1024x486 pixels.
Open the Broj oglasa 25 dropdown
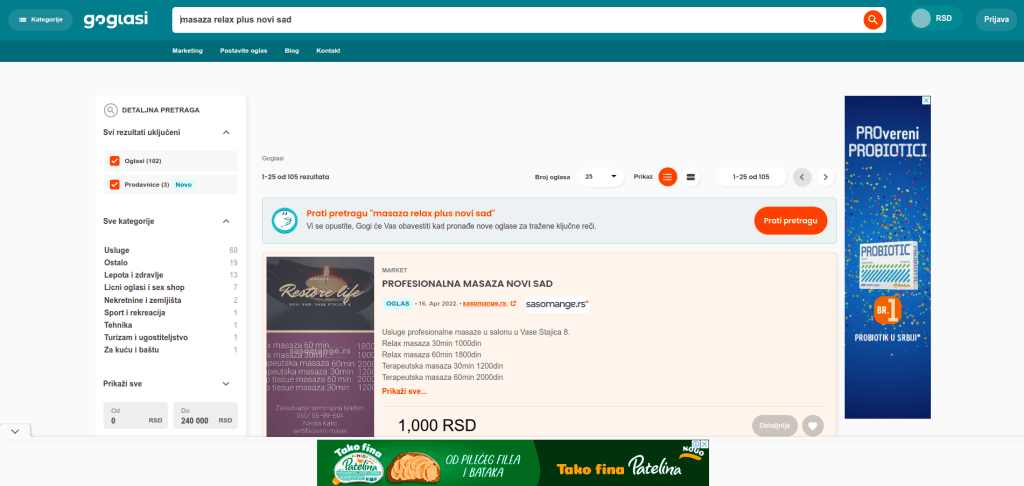(600, 177)
